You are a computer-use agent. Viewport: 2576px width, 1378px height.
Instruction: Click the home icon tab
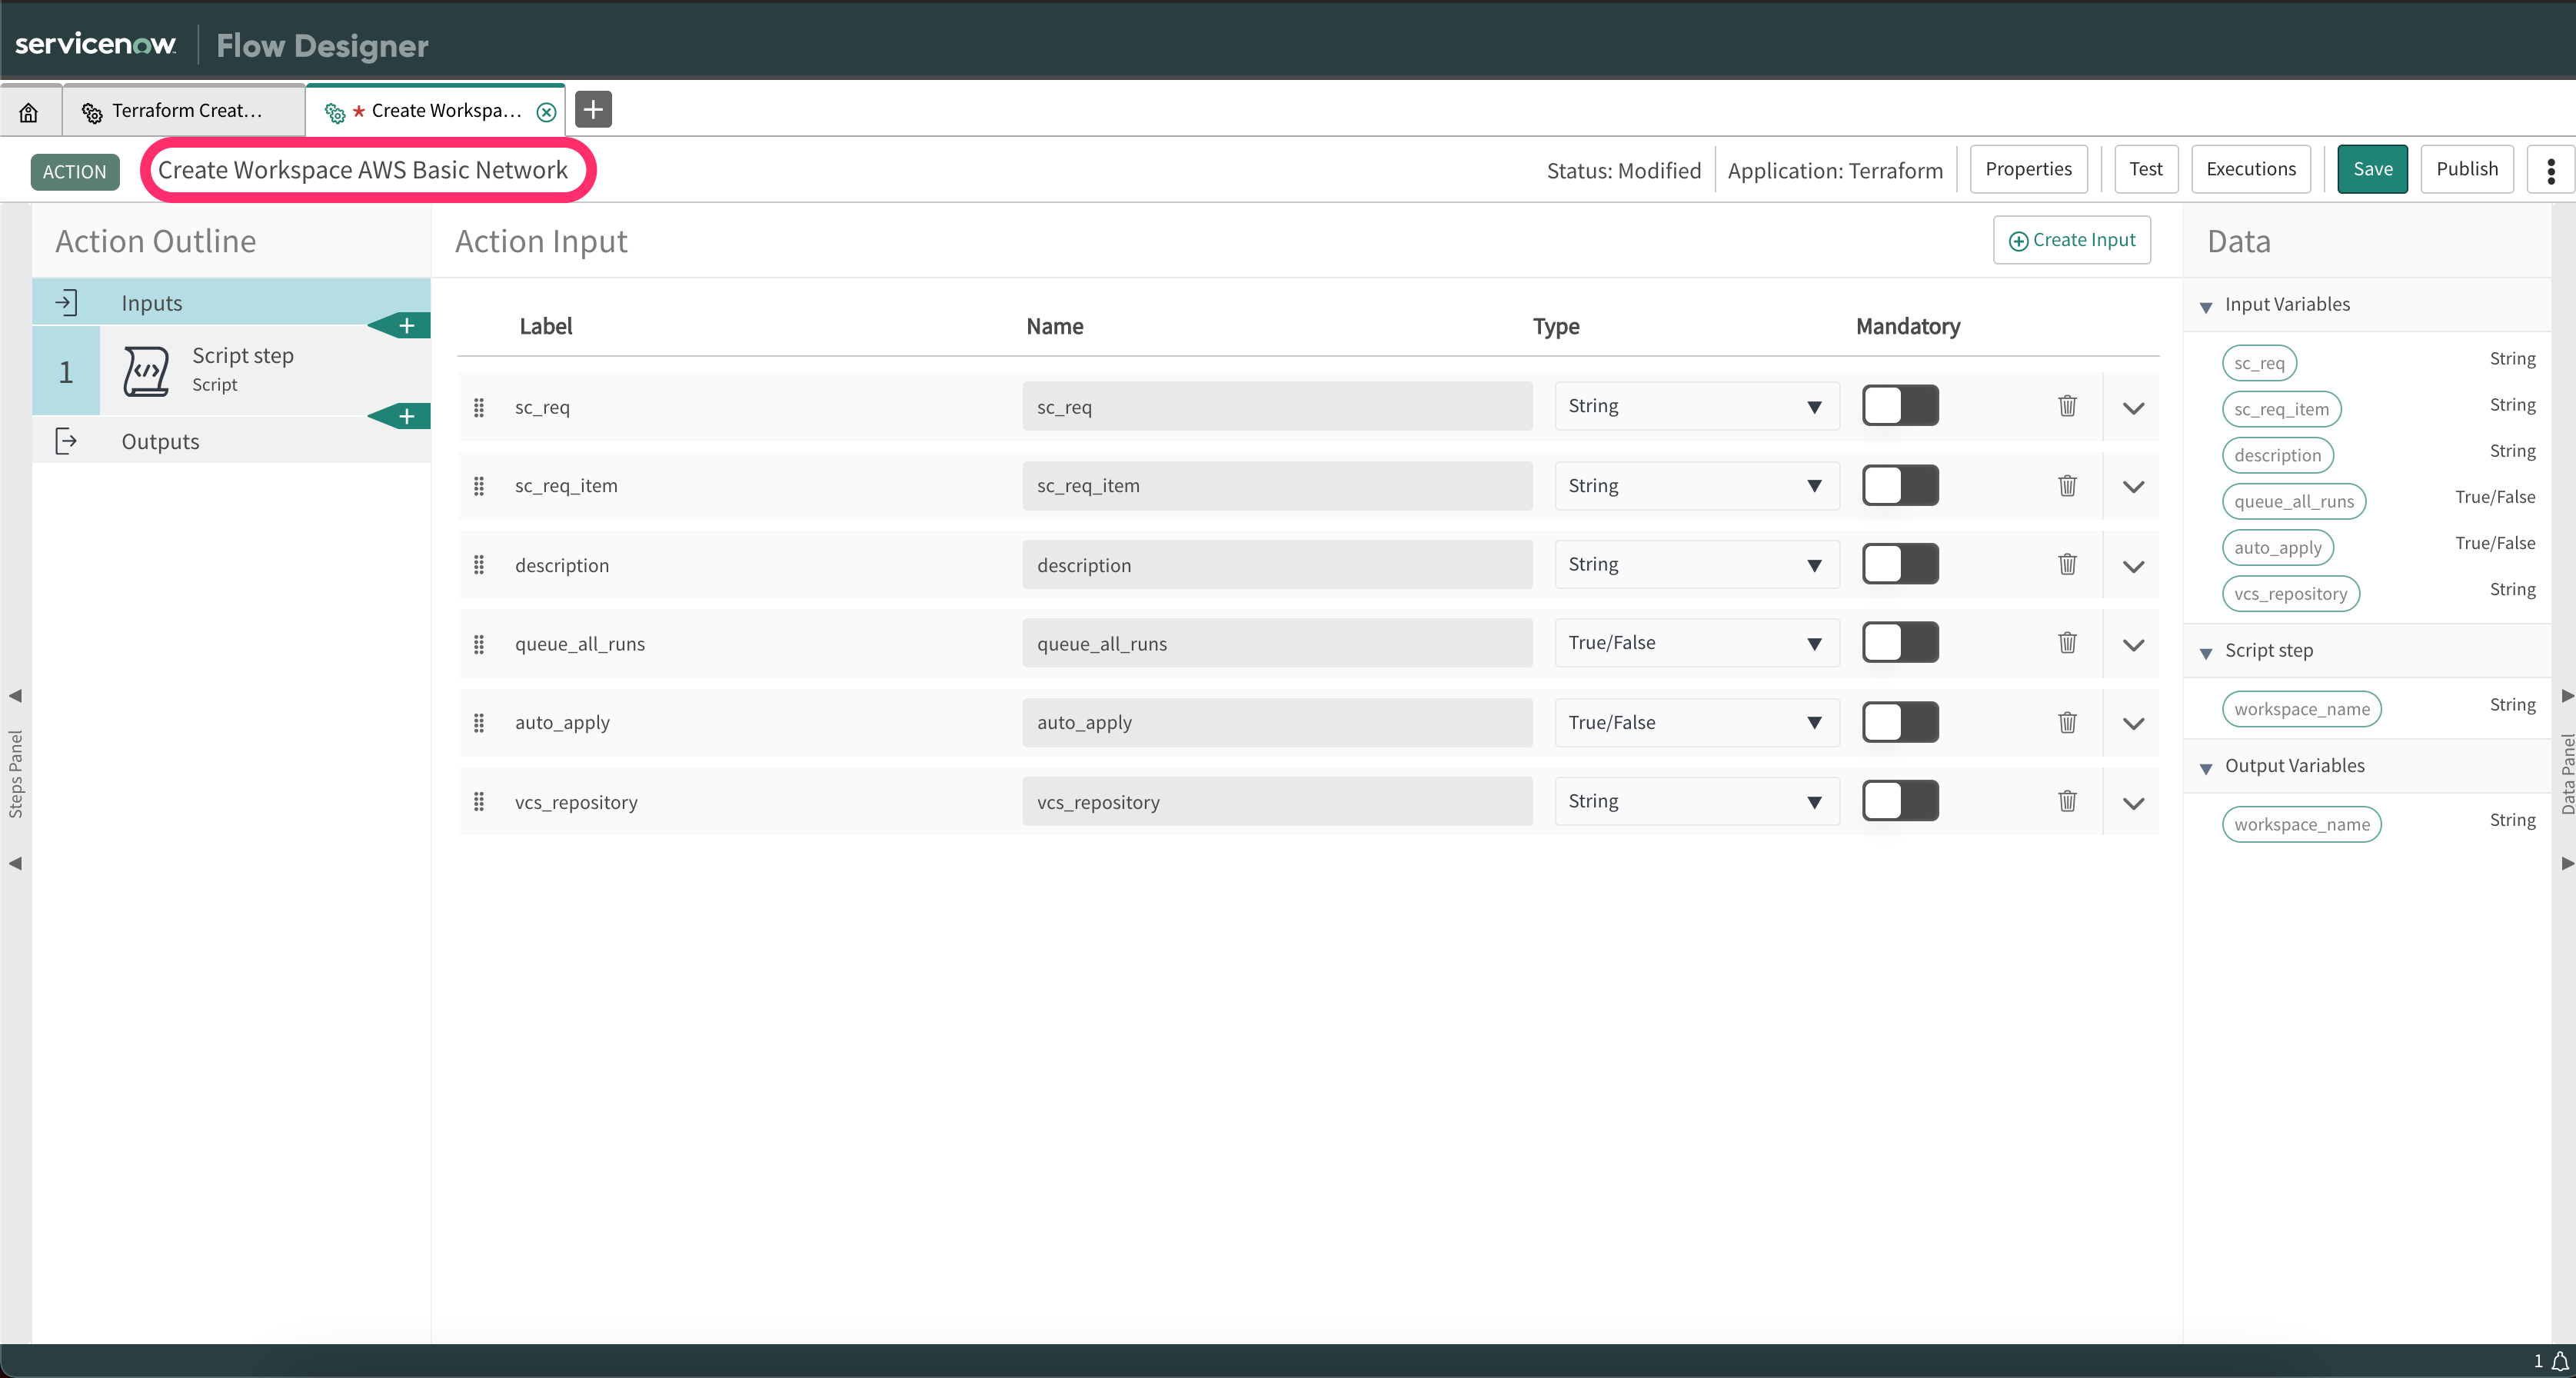pyautogui.click(x=29, y=111)
